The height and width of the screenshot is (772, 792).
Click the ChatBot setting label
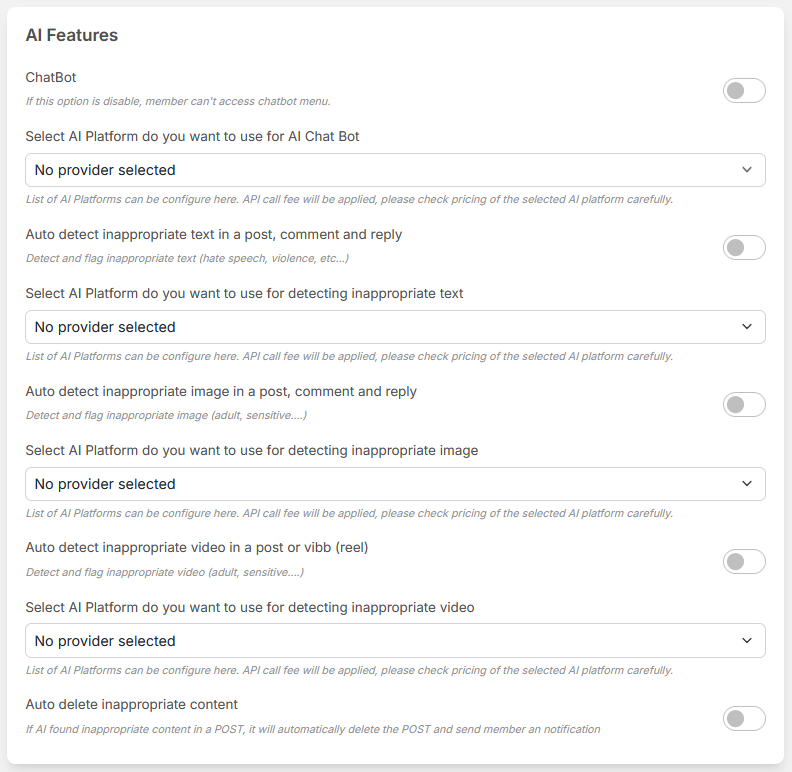[x=51, y=77]
